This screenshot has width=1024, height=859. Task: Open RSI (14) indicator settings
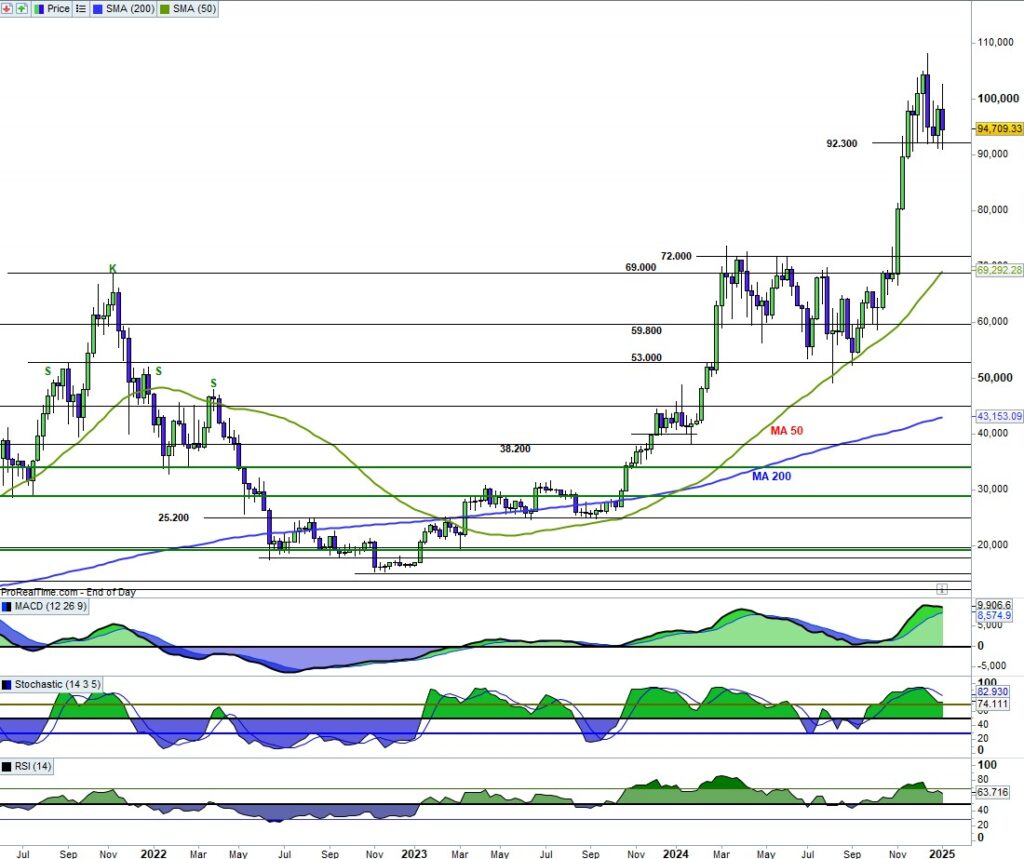coord(33,766)
